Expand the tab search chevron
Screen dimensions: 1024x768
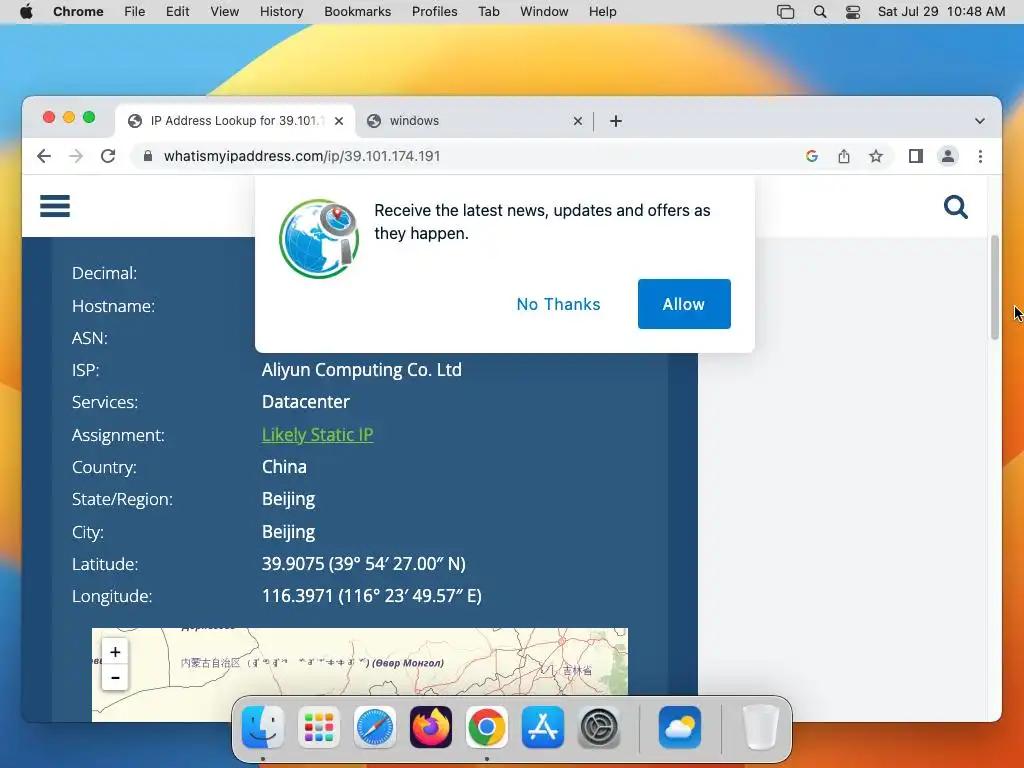click(x=980, y=121)
